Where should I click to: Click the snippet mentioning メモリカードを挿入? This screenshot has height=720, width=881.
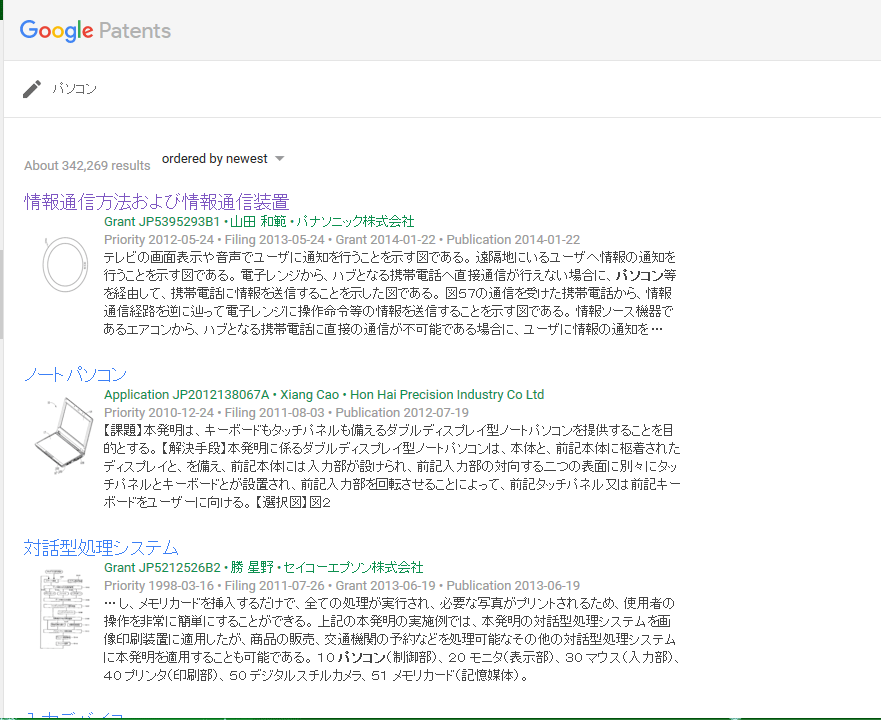pyautogui.click(x=392, y=639)
